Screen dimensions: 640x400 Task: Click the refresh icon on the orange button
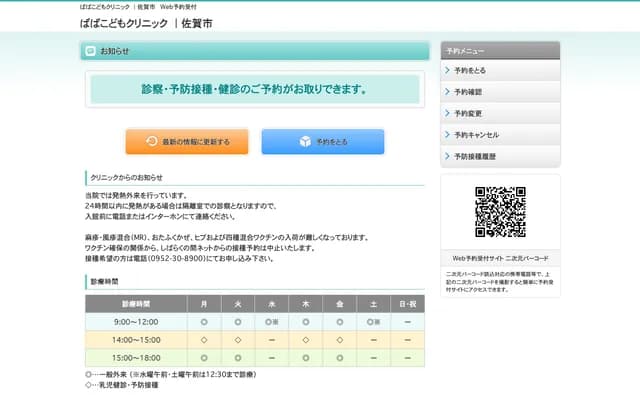click(152, 142)
